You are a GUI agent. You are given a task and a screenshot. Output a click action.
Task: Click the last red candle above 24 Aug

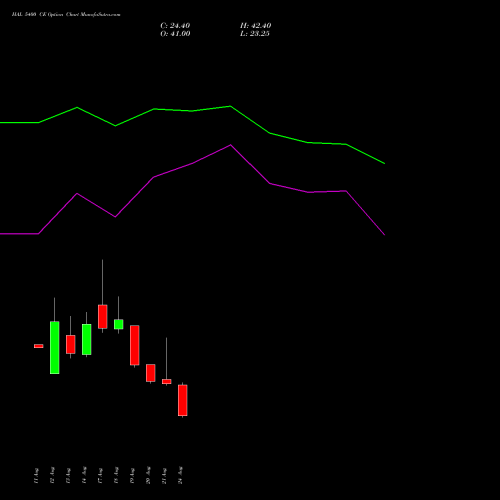[x=183, y=400]
